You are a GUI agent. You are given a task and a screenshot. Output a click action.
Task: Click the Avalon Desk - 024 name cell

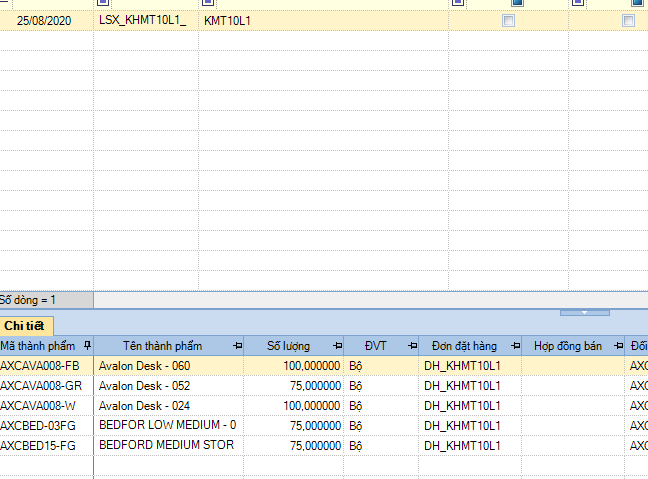coord(144,406)
